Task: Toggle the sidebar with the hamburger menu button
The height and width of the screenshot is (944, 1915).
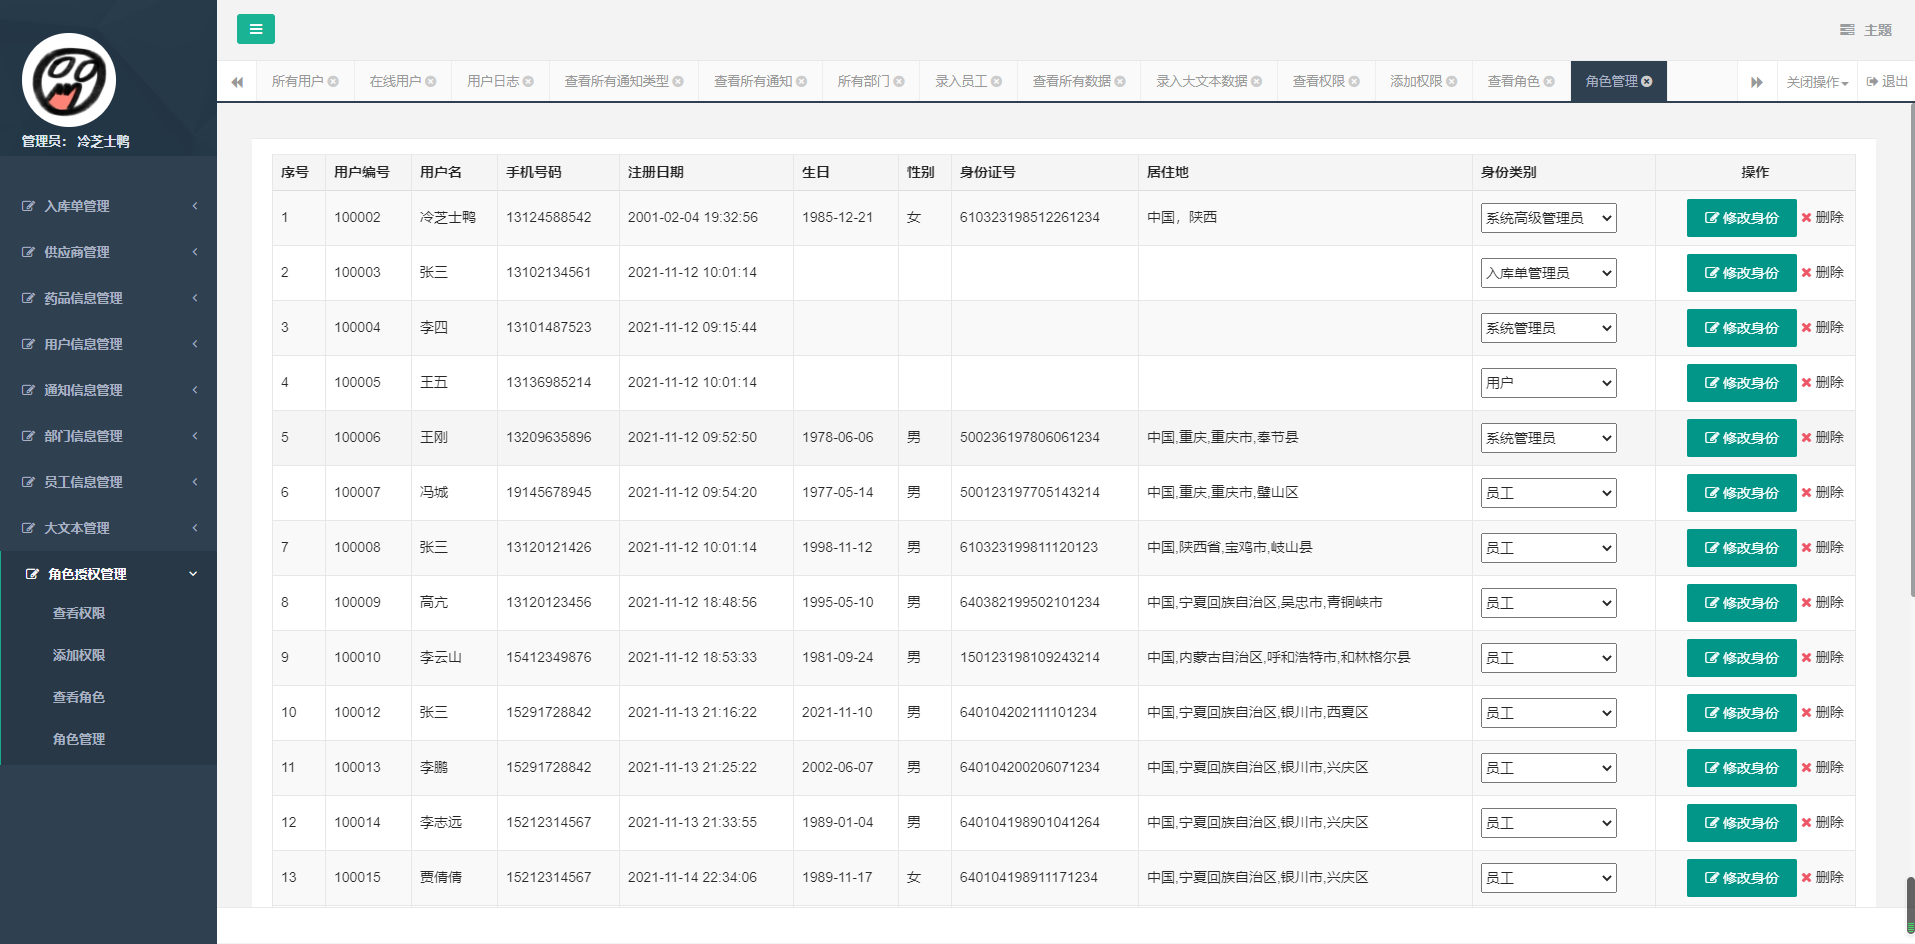Action: click(x=256, y=29)
